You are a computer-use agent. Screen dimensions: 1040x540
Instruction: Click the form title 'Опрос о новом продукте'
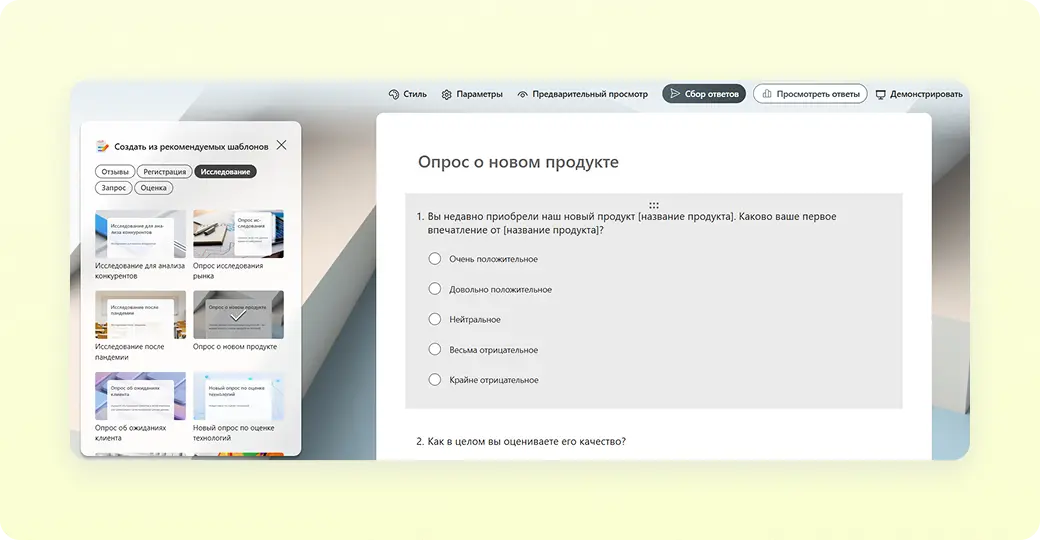point(518,162)
